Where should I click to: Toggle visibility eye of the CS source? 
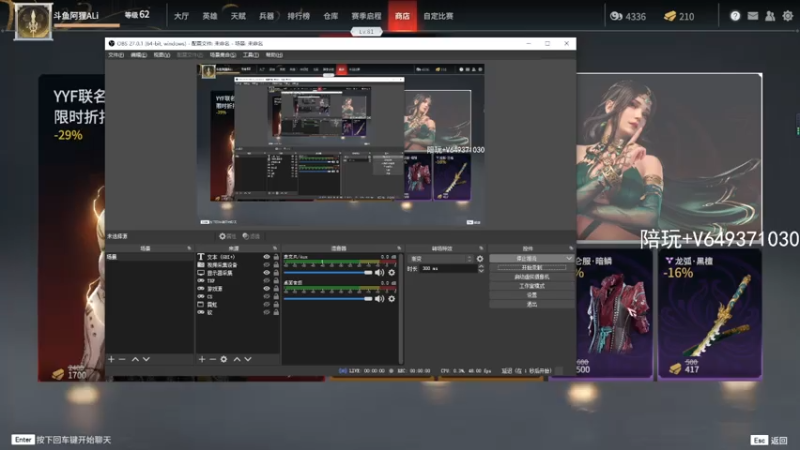[x=266, y=296]
